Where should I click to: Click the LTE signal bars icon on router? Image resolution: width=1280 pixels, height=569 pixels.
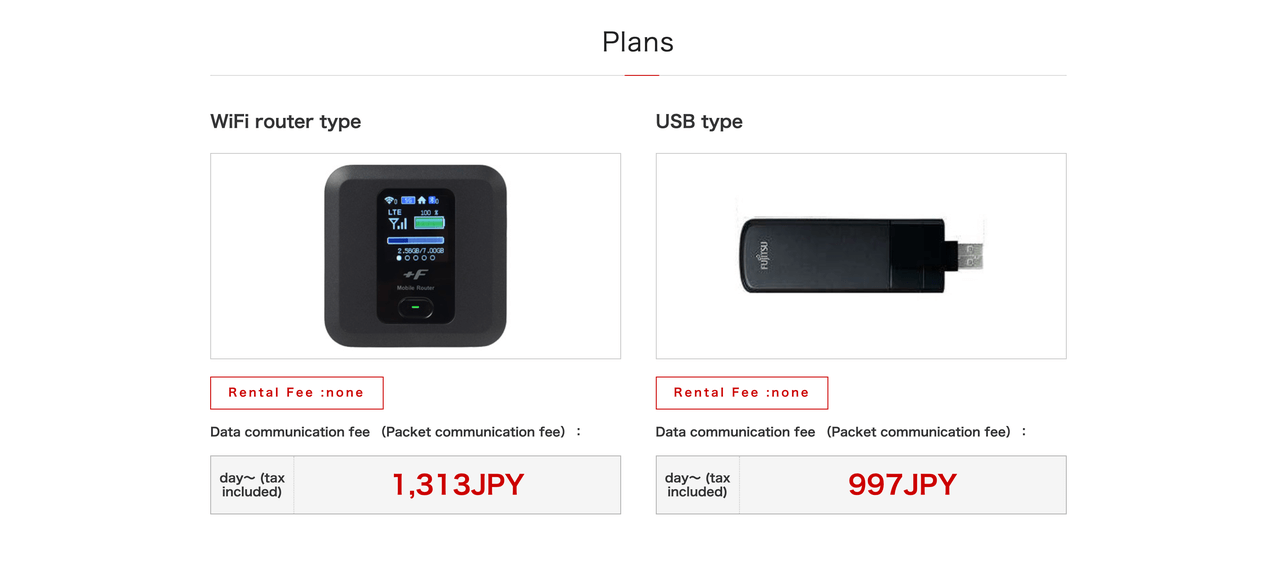397,220
